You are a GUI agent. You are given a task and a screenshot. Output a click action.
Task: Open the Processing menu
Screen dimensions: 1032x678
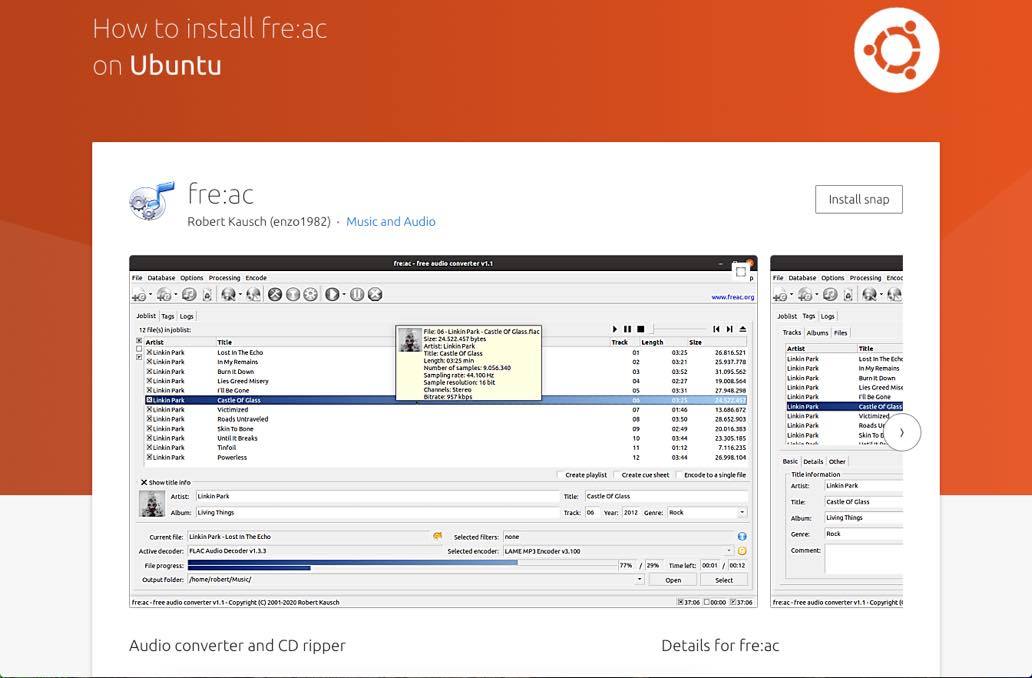224,278
